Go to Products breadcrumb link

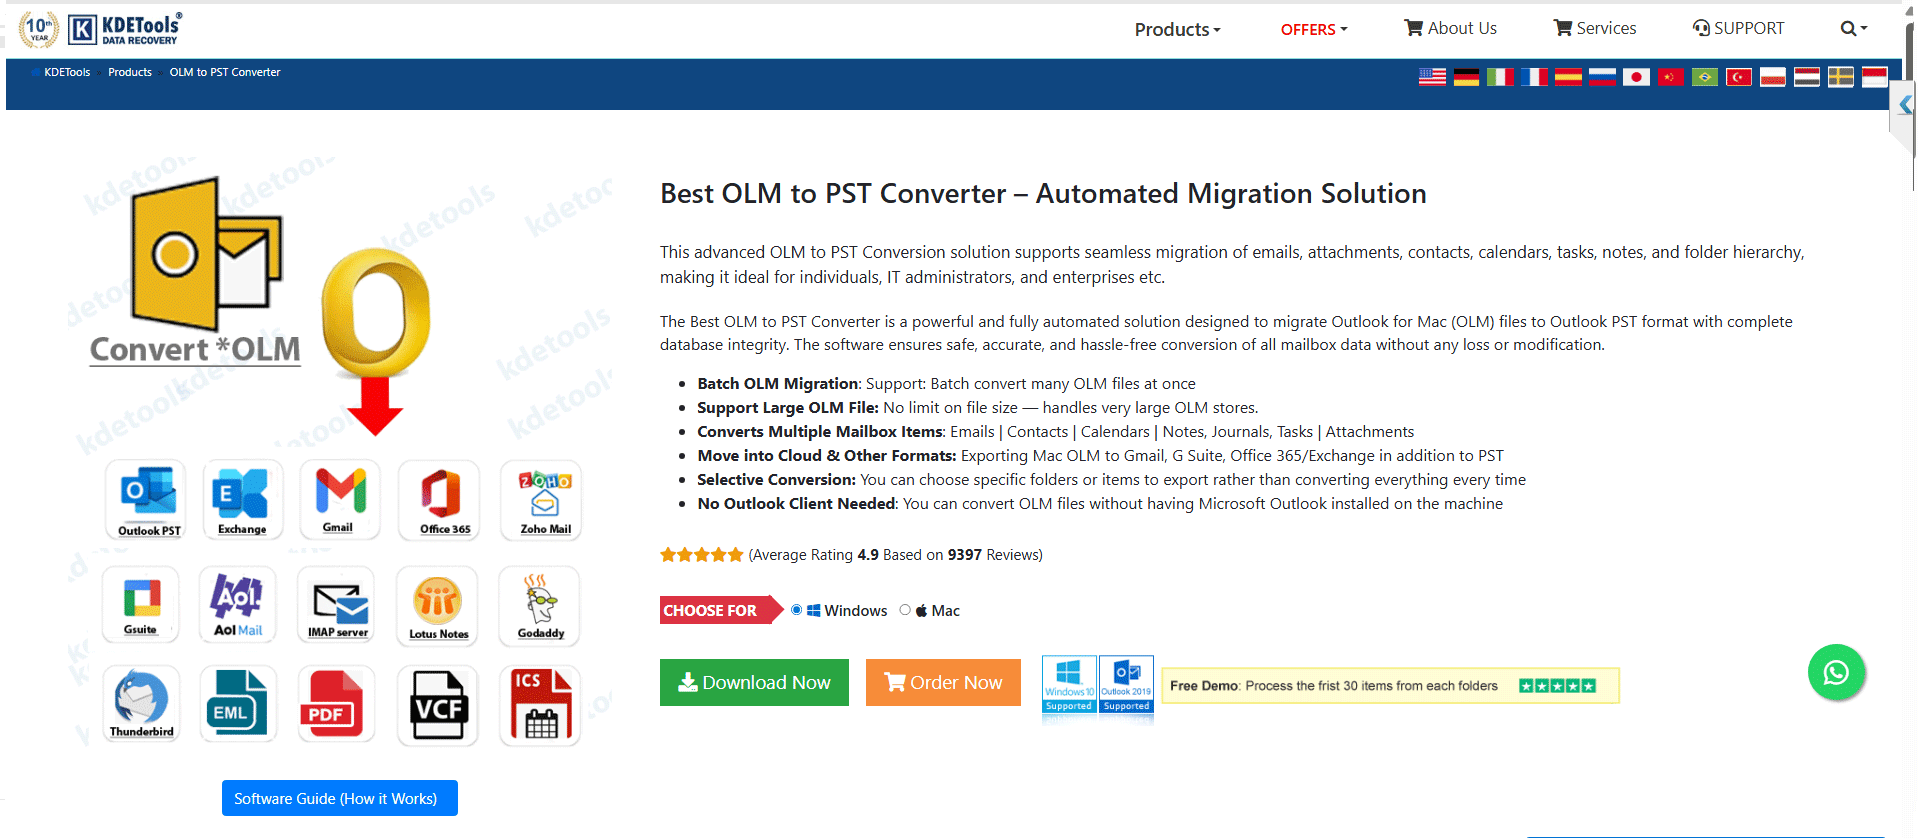[130, 72]
